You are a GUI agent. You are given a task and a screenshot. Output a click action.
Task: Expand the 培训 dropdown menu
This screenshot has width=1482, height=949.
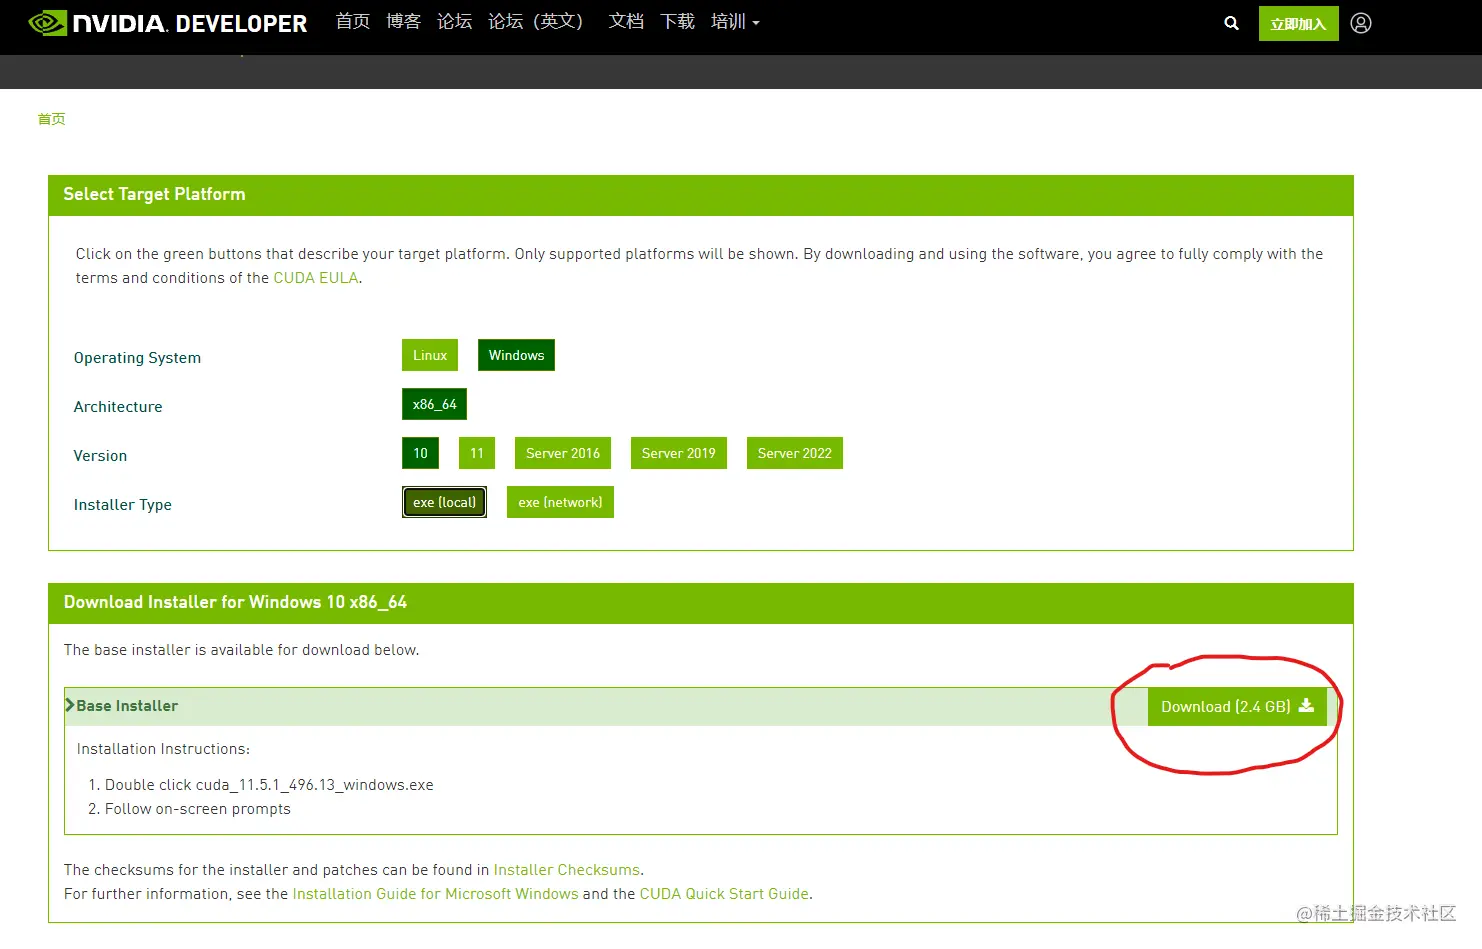[x=735, y=22]
